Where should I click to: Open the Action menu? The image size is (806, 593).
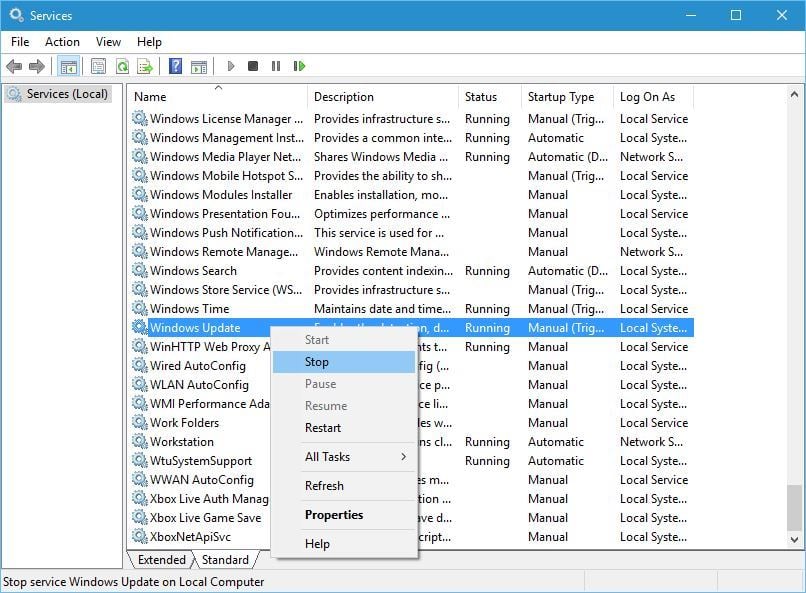coord(62,42)
